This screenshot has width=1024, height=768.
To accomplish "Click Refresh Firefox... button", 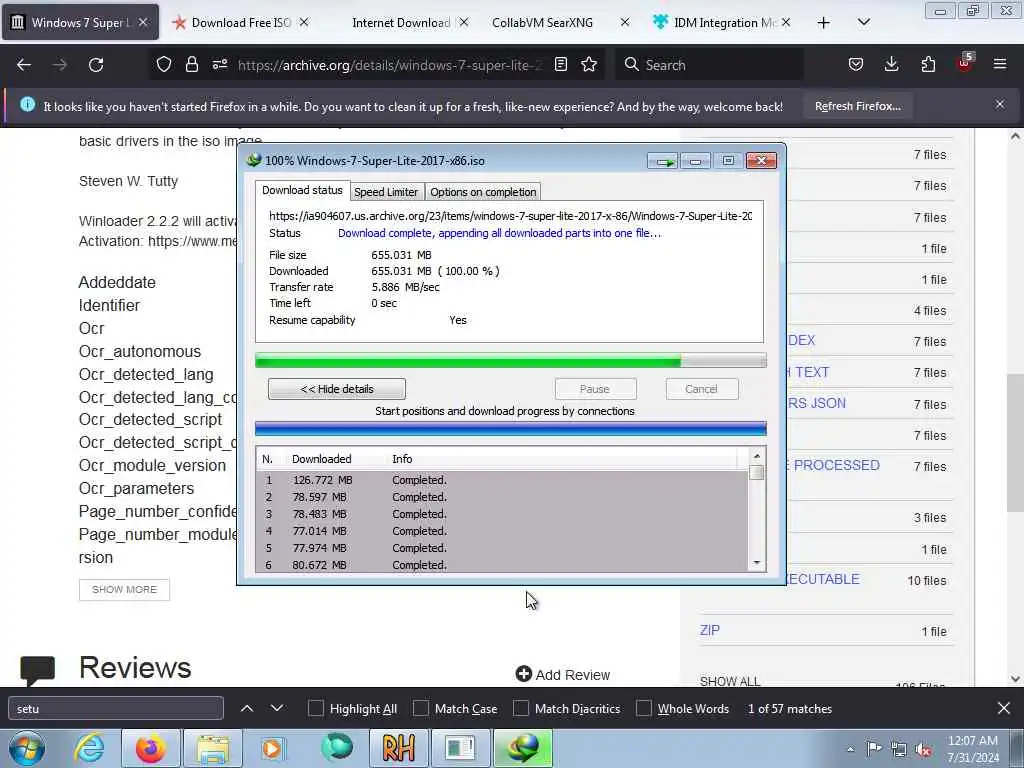I will [x=857, y=106].
